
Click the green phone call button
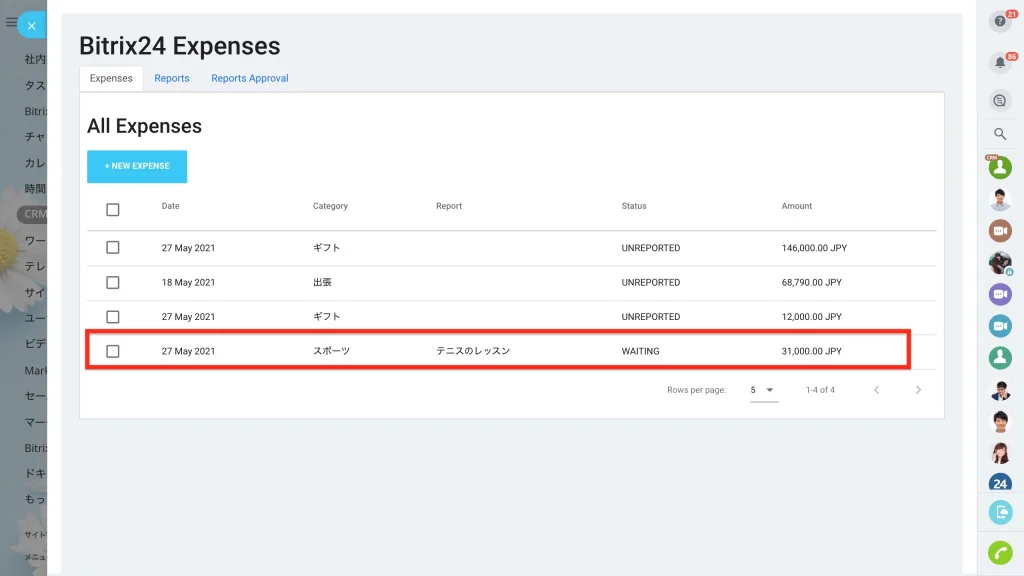point(1000,552)
